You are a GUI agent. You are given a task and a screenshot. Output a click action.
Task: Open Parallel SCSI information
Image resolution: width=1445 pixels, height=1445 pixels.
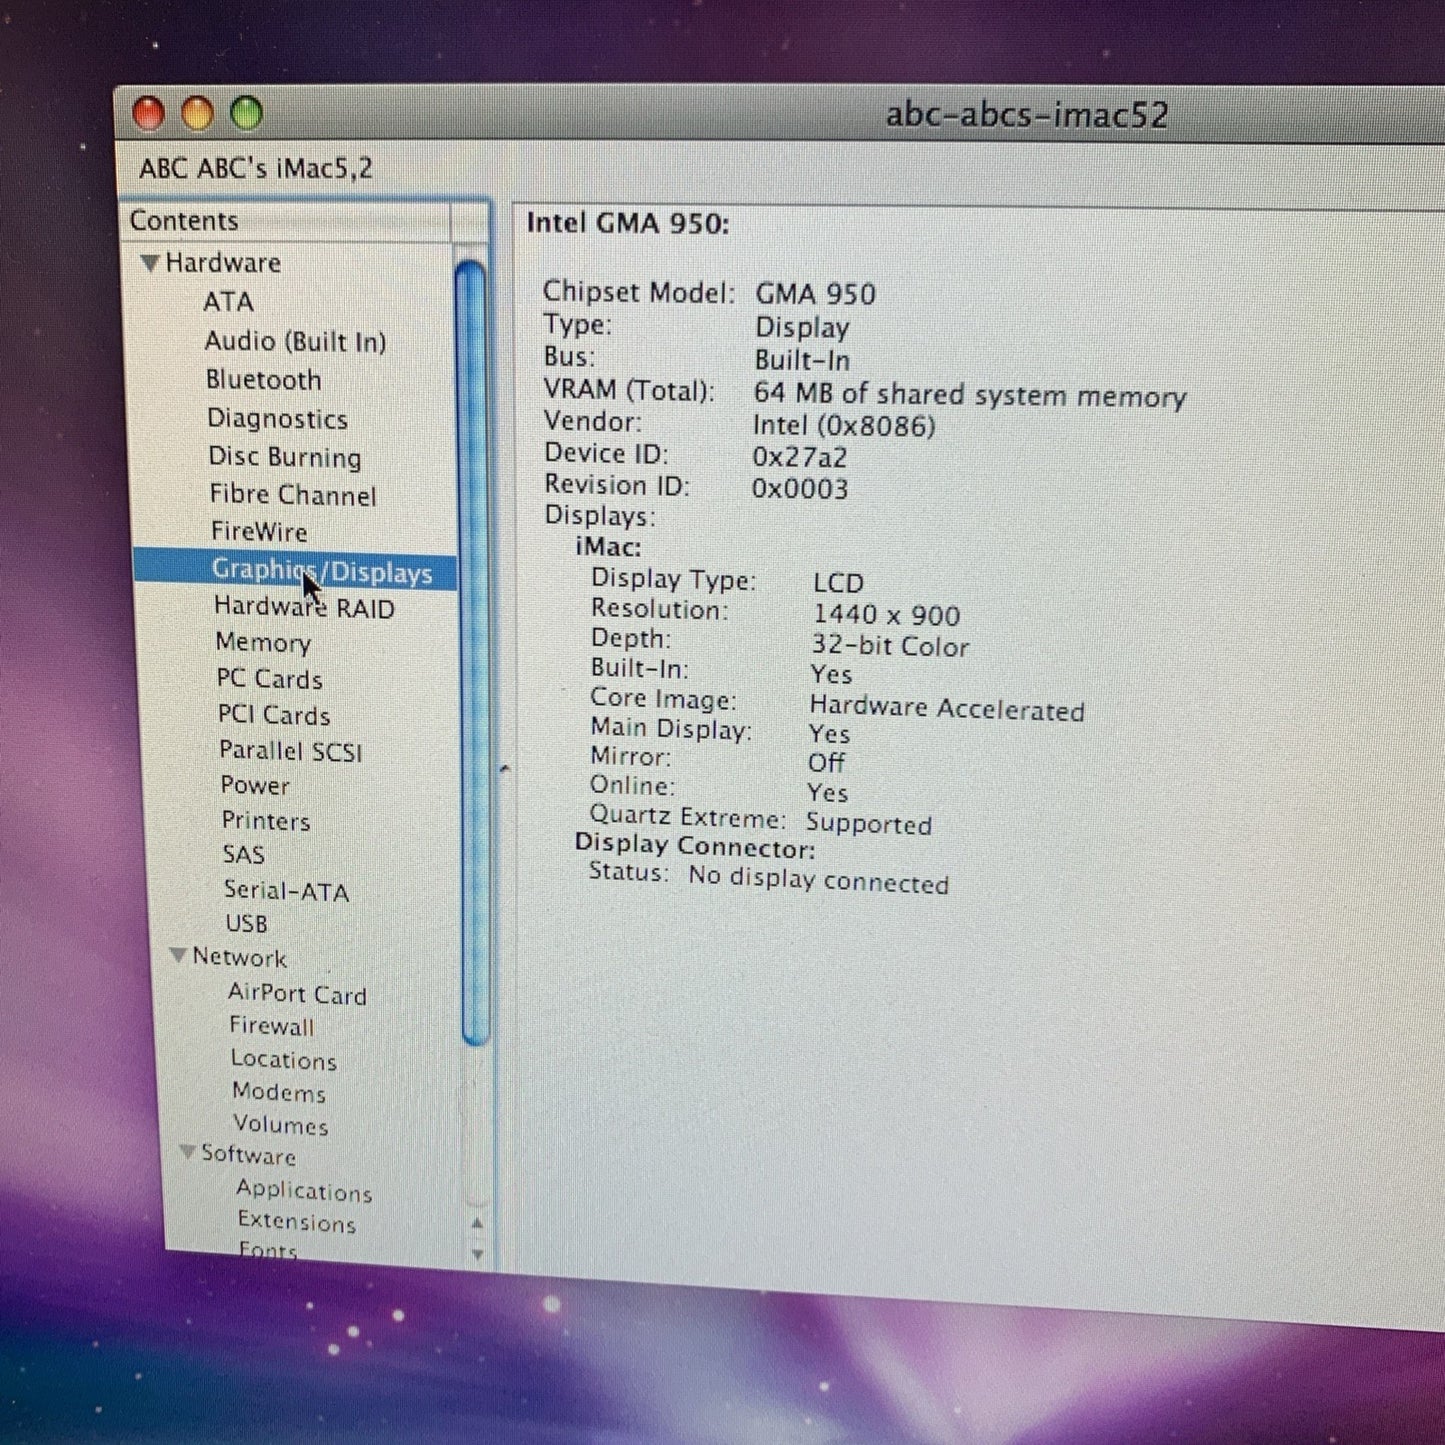(290, 751)
